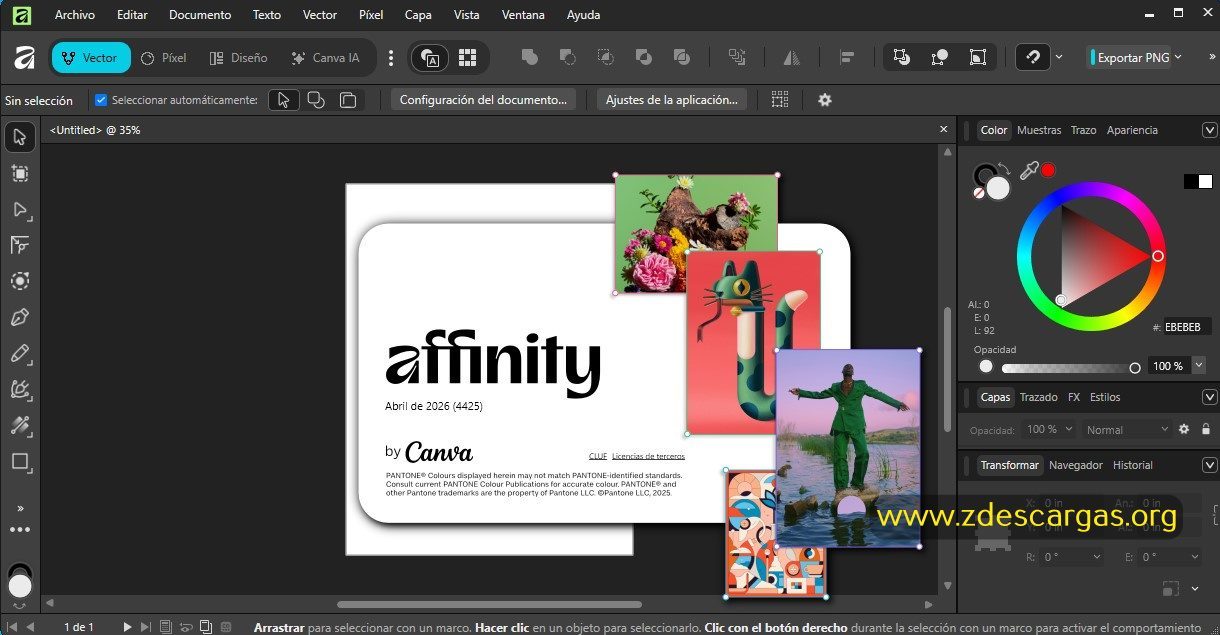1220x635 pixels.
Task: Open the Capa menu
Action: [x=418, y=15]
